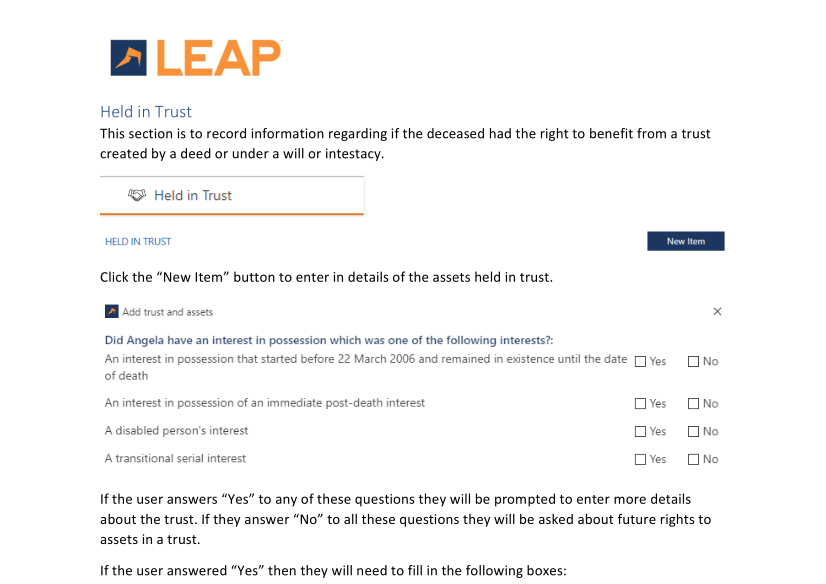Select Yes for disabled person's interest

(x=640, y=432)
